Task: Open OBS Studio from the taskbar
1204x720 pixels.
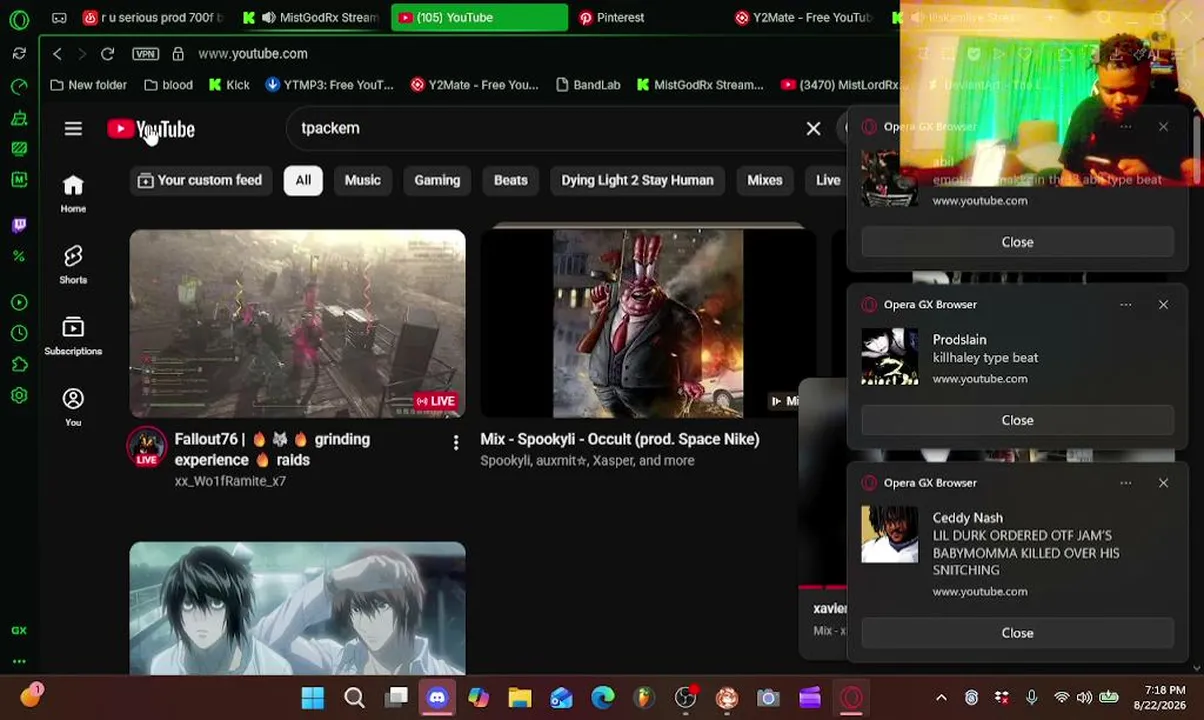Action: coord(685,697)
